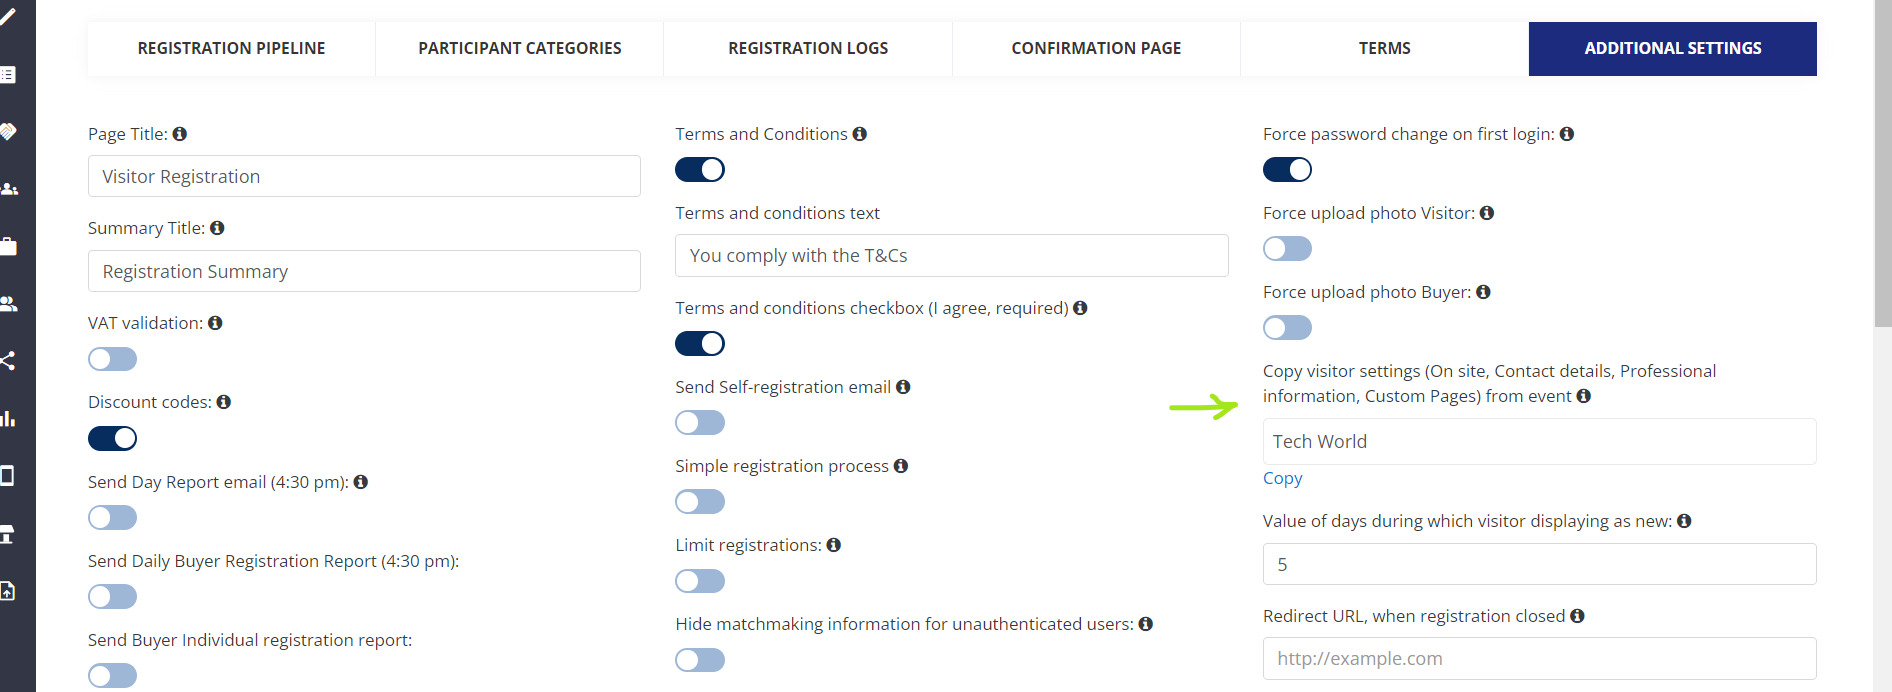Click the Copy link under Tech World

tap(1282, 478)
